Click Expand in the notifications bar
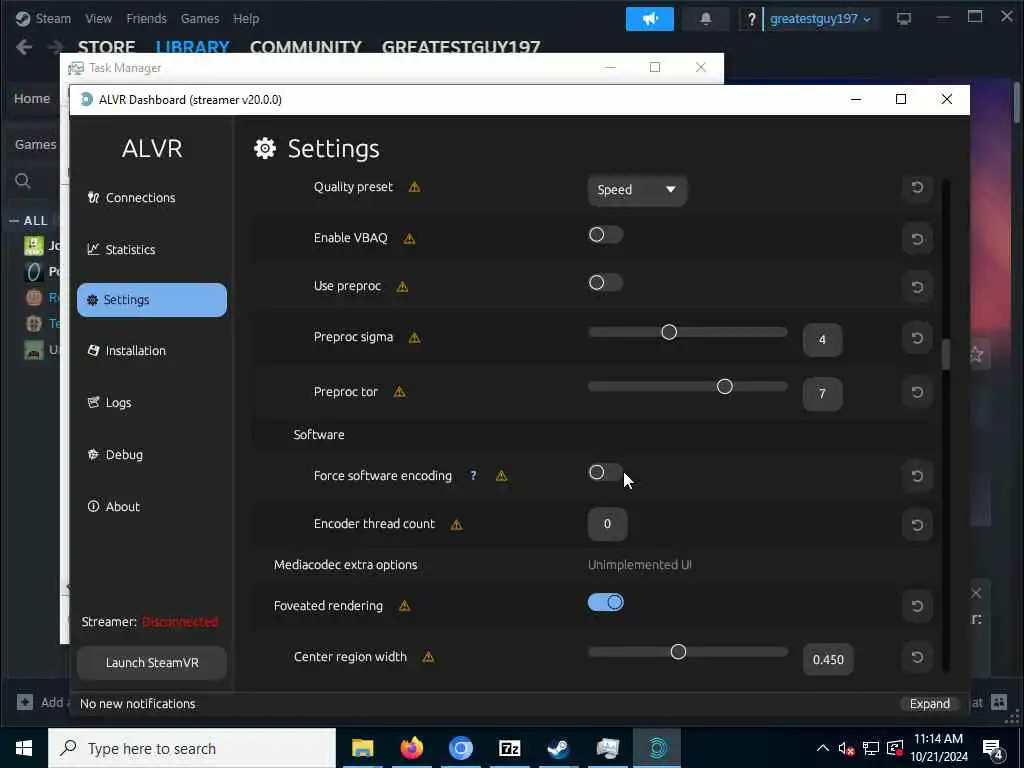 coord(929,703)
